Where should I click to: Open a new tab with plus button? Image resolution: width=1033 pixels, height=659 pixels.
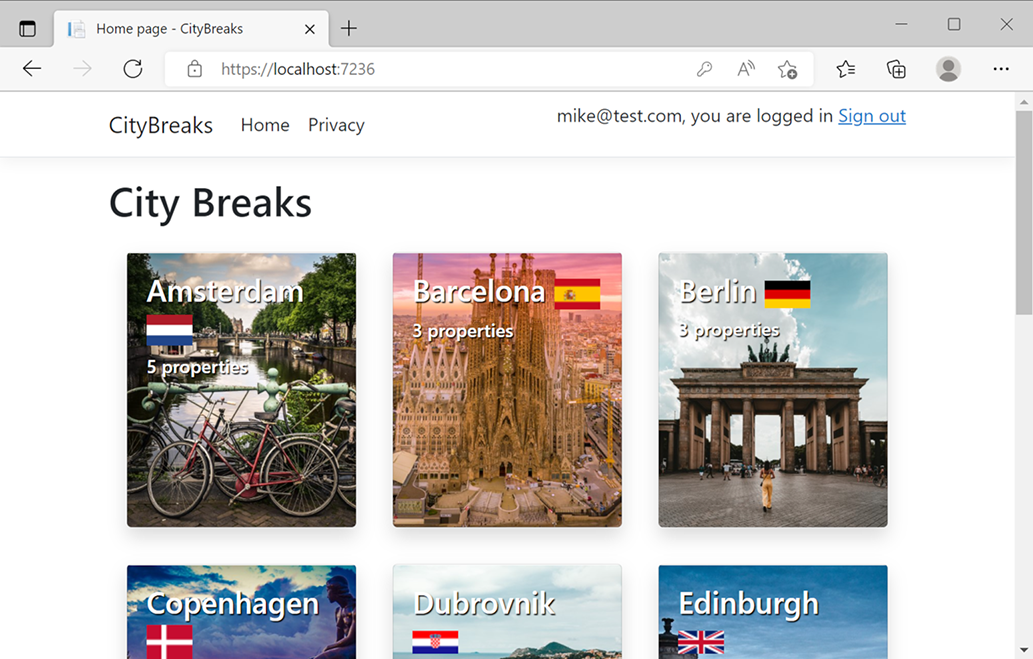(x=349, y=28)
